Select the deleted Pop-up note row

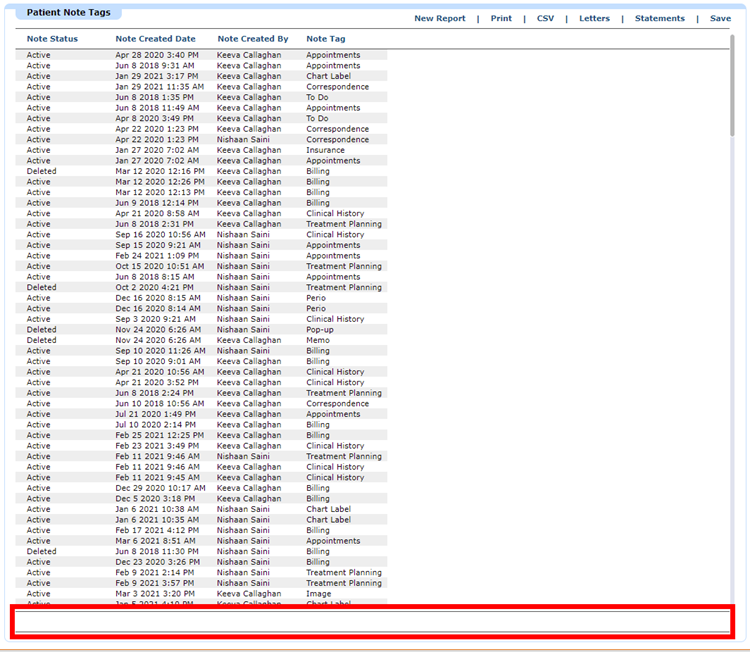click(x=201, y=330)
